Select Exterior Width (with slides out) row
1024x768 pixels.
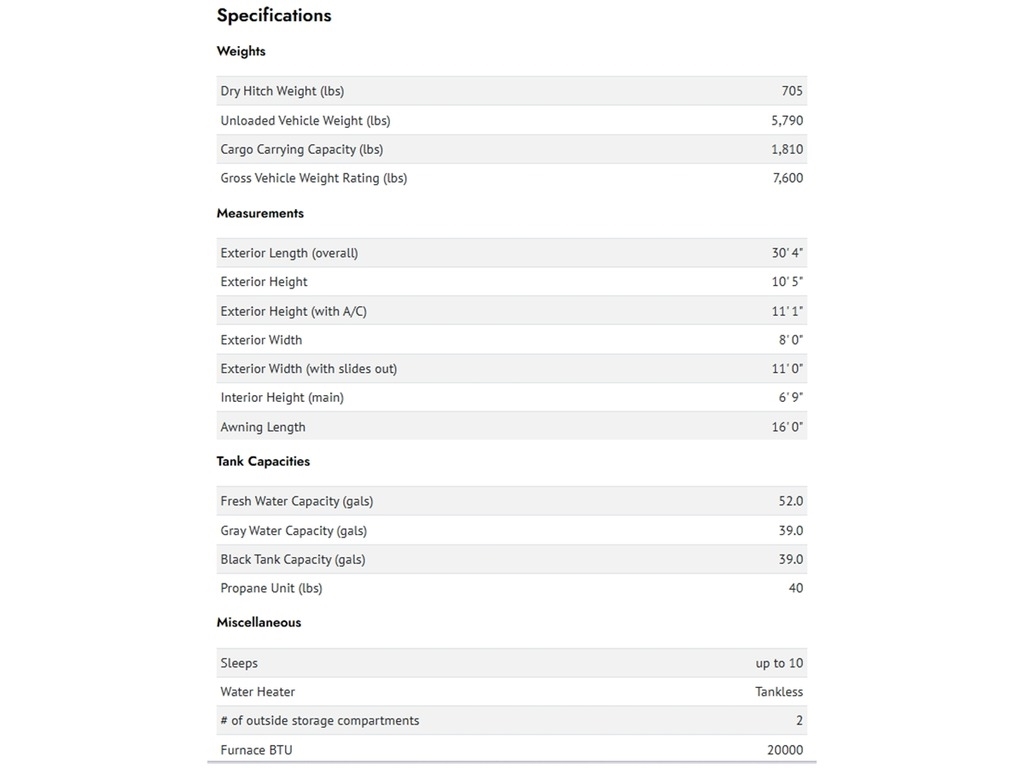coord(511,368)
